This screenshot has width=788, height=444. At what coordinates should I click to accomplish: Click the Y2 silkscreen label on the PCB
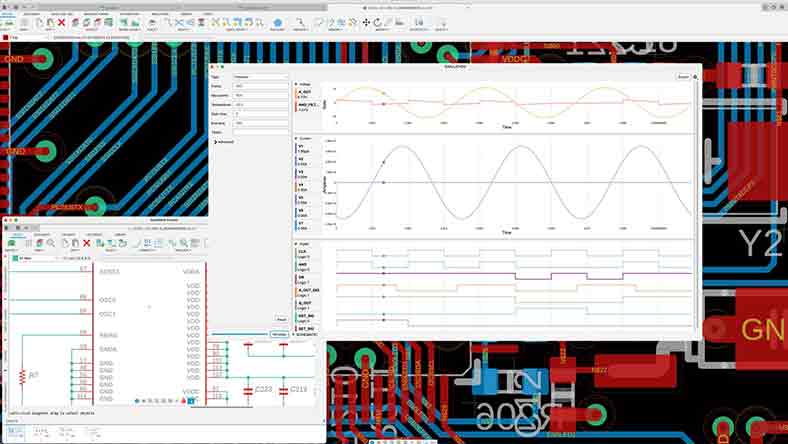click(761, 244)
